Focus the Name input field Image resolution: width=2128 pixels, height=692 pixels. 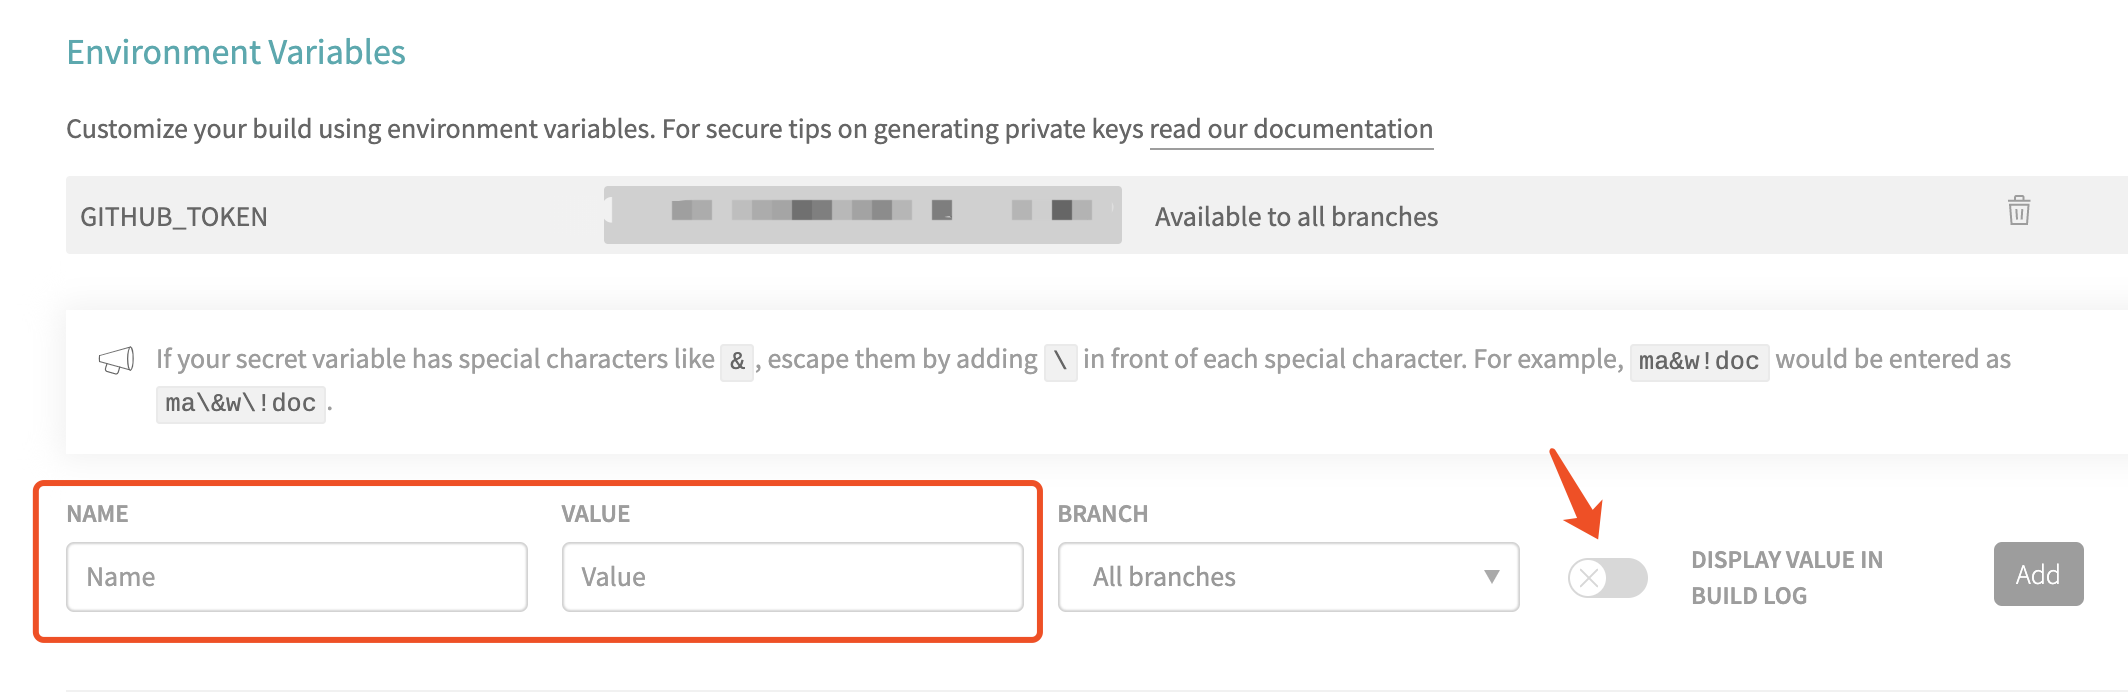[x=296, y=577]
